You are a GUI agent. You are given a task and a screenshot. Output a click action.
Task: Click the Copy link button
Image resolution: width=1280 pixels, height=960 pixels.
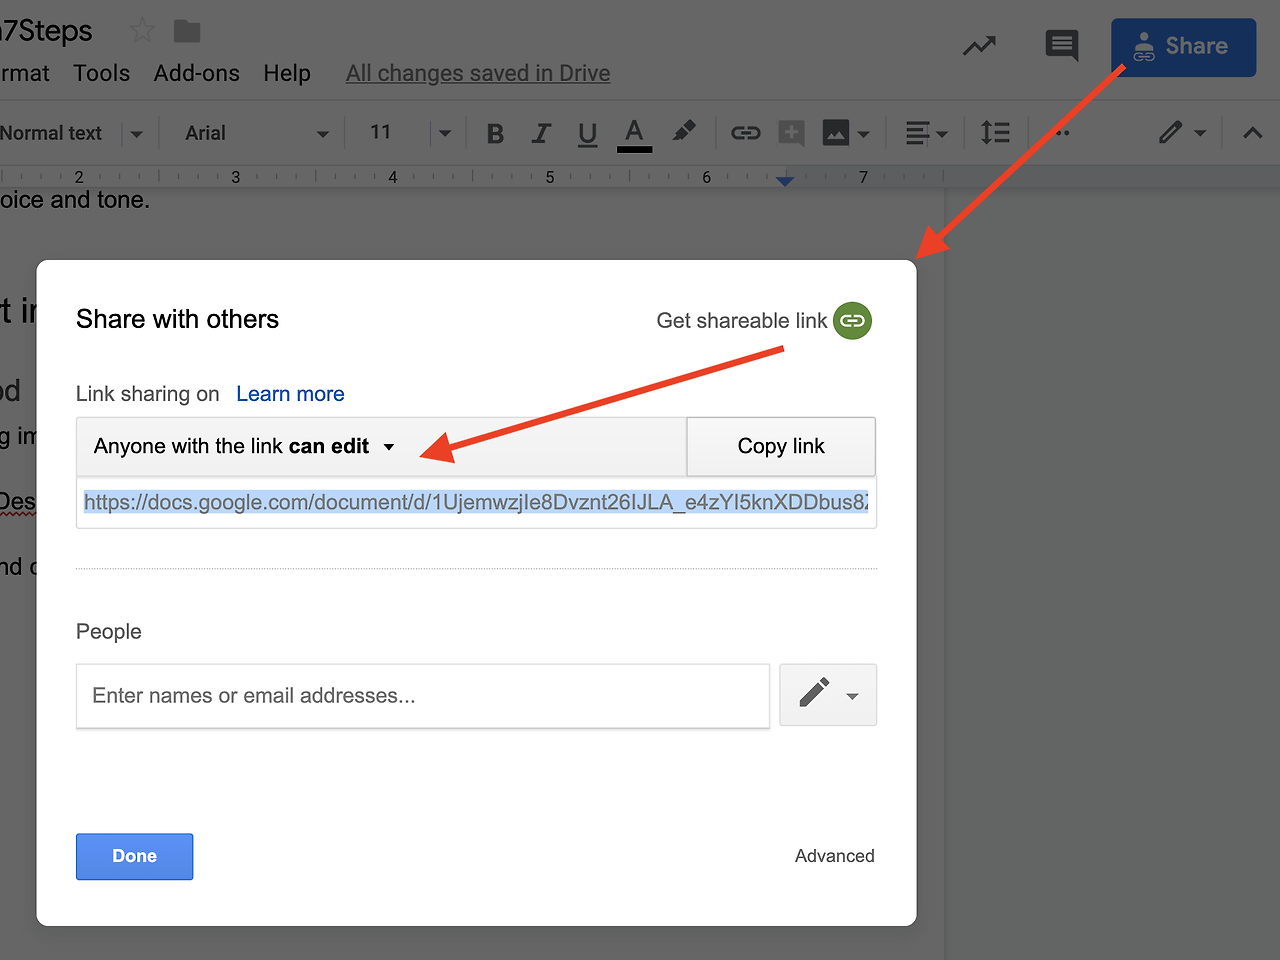click(x=781, y=446)
